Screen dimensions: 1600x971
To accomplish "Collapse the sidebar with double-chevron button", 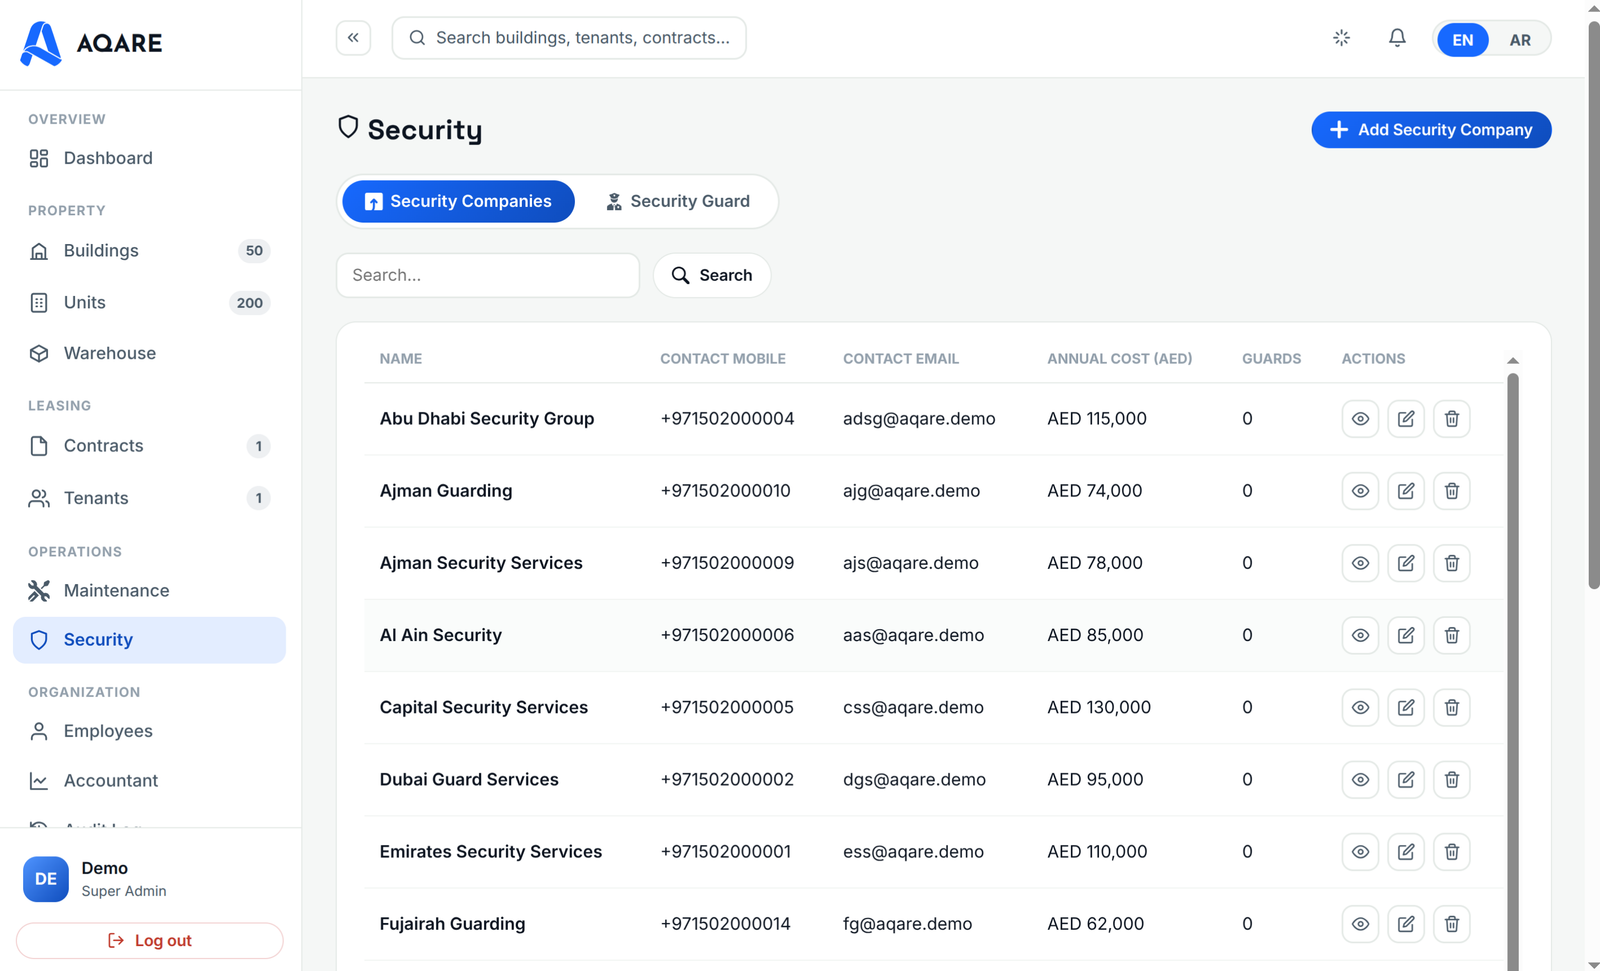I will coord(353,38).
